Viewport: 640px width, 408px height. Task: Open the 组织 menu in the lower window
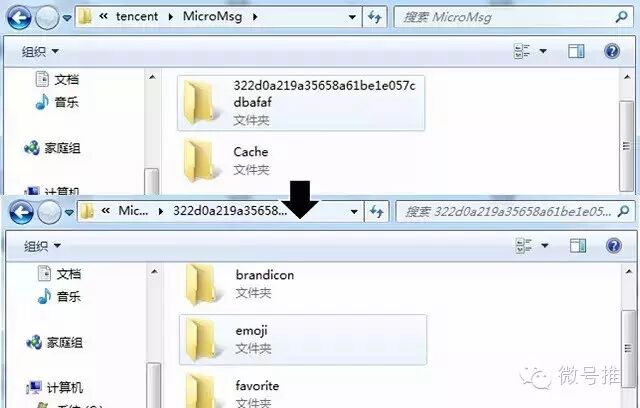pos(42,246)
